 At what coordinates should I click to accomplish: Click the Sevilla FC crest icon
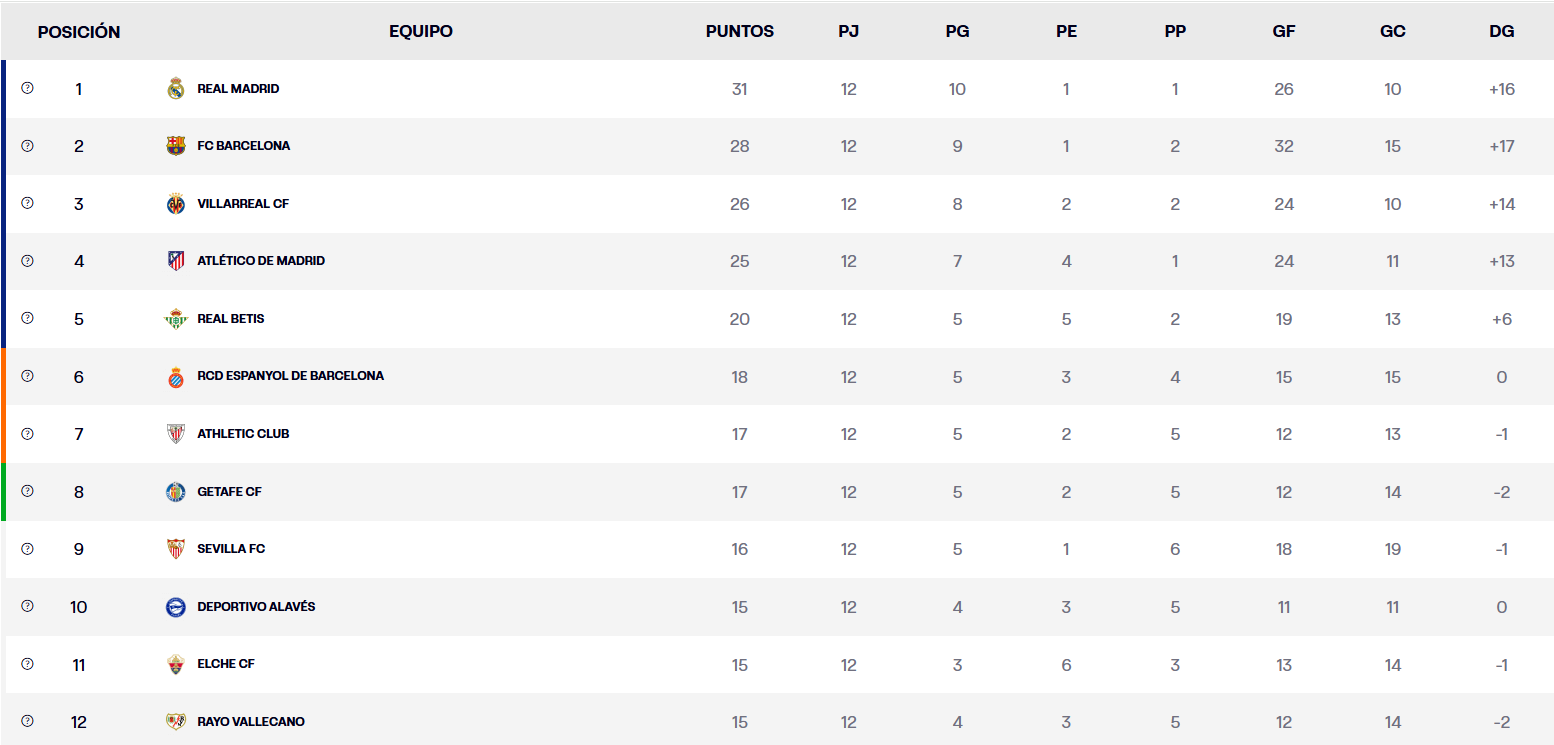click(176, 549)
